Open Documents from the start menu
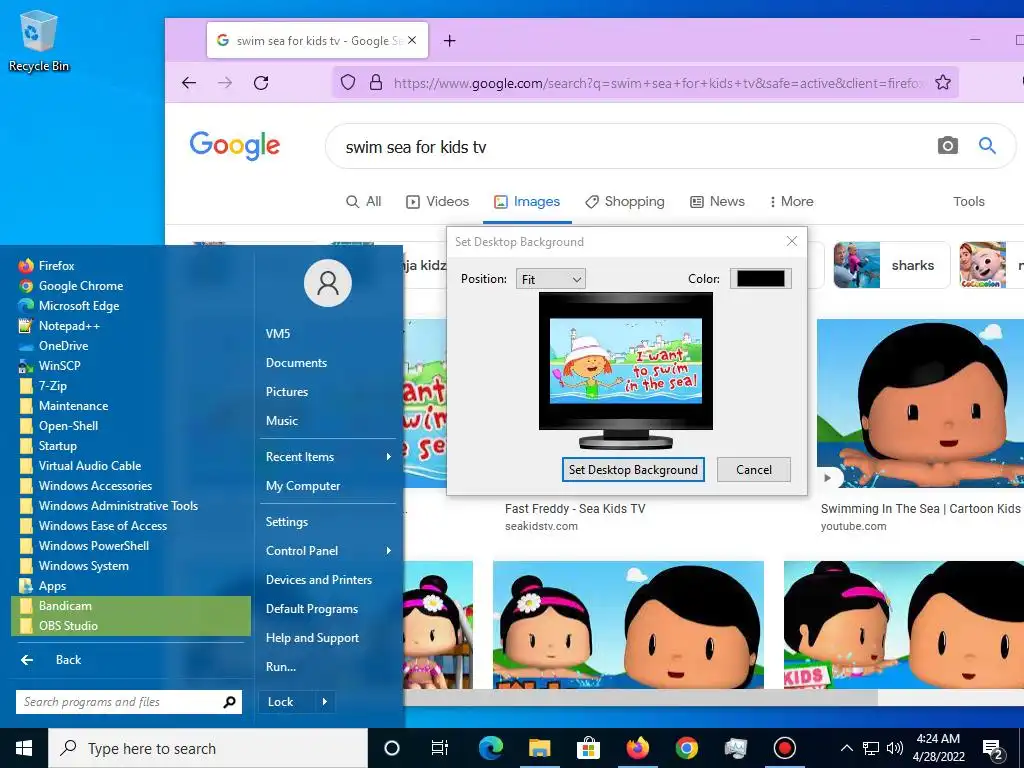This screenshot has width=1024, height=768. point(296,363)
